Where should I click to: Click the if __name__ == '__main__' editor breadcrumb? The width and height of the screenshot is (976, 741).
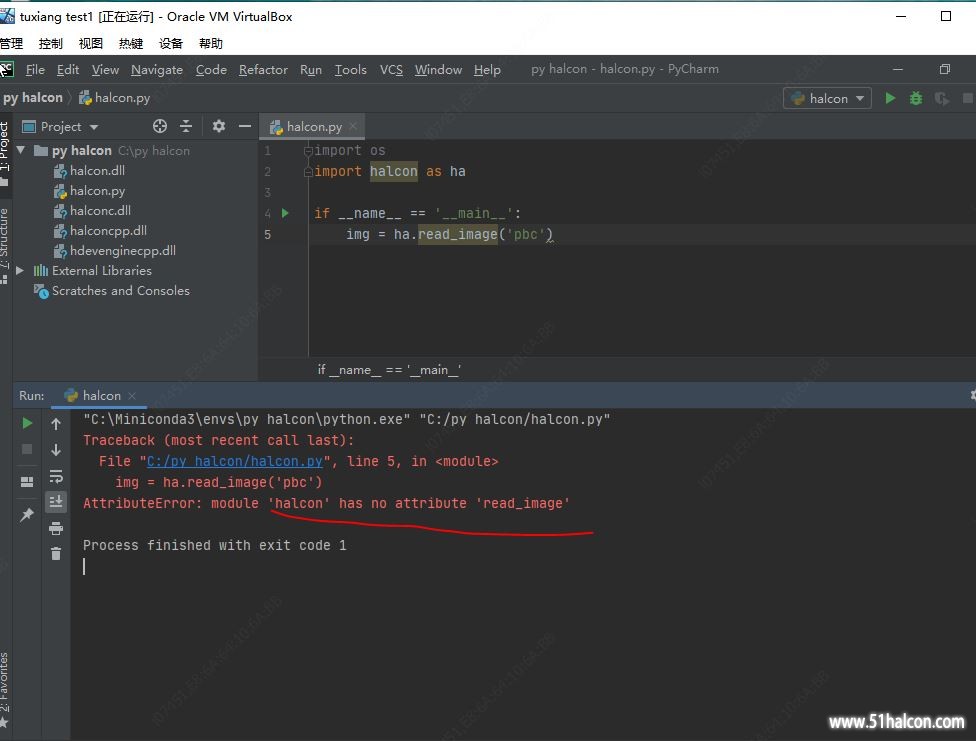pos(389,370)
